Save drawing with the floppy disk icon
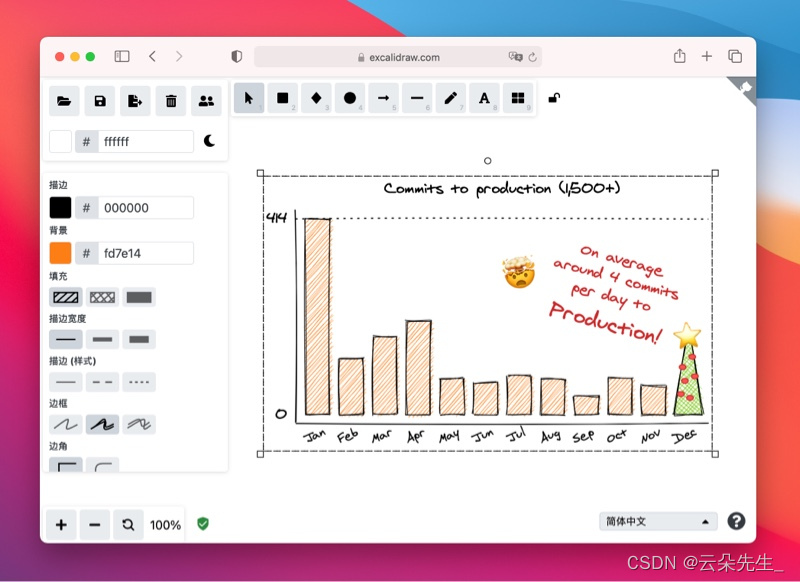Viewport: 800px width, 582px height. pos(100,101)
